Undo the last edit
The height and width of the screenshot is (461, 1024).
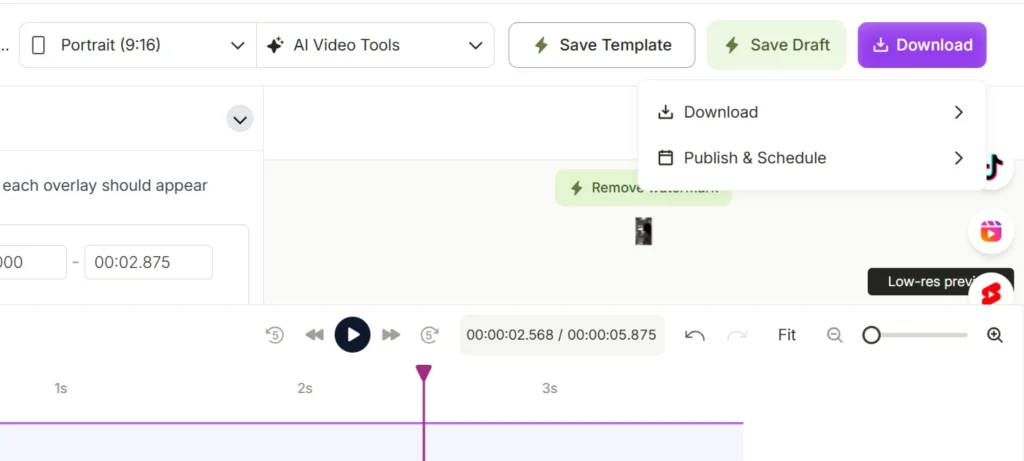[x=695, y=335]
